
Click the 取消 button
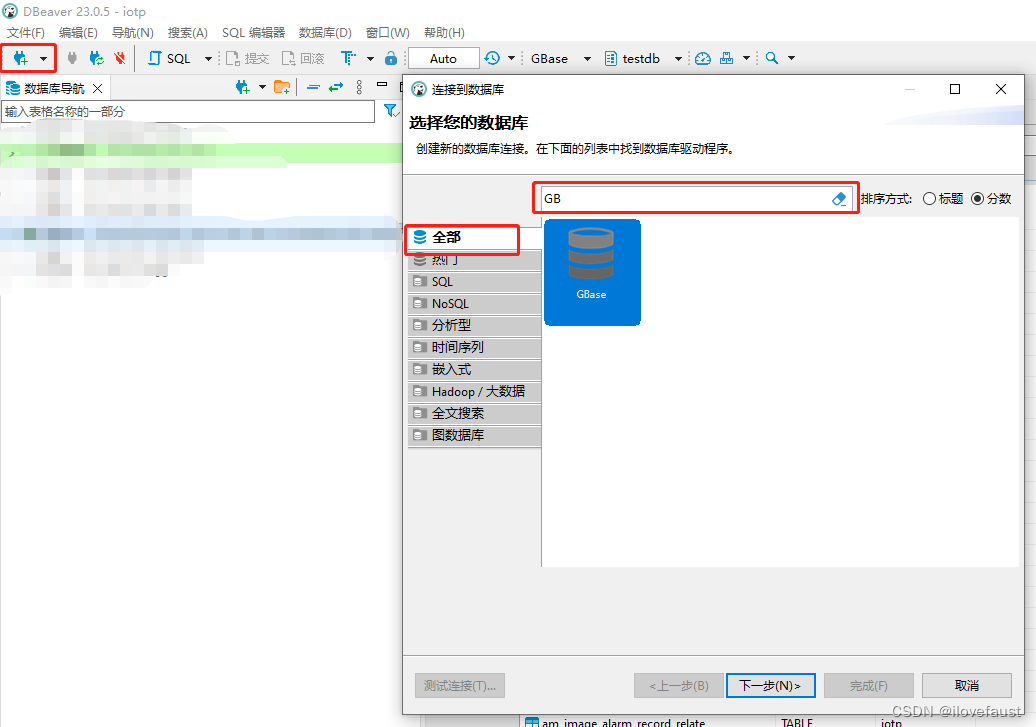pyautogui.click(x=967, y=685)
